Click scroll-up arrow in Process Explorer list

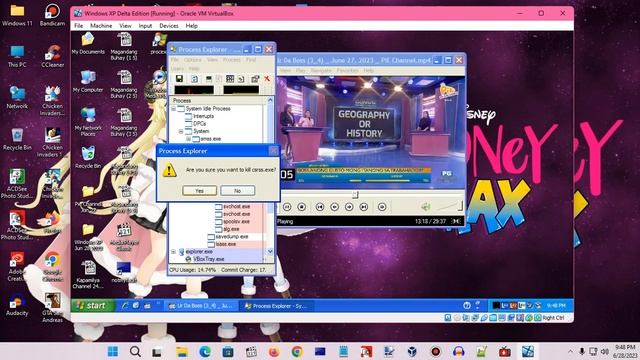[x=270, y=100]
